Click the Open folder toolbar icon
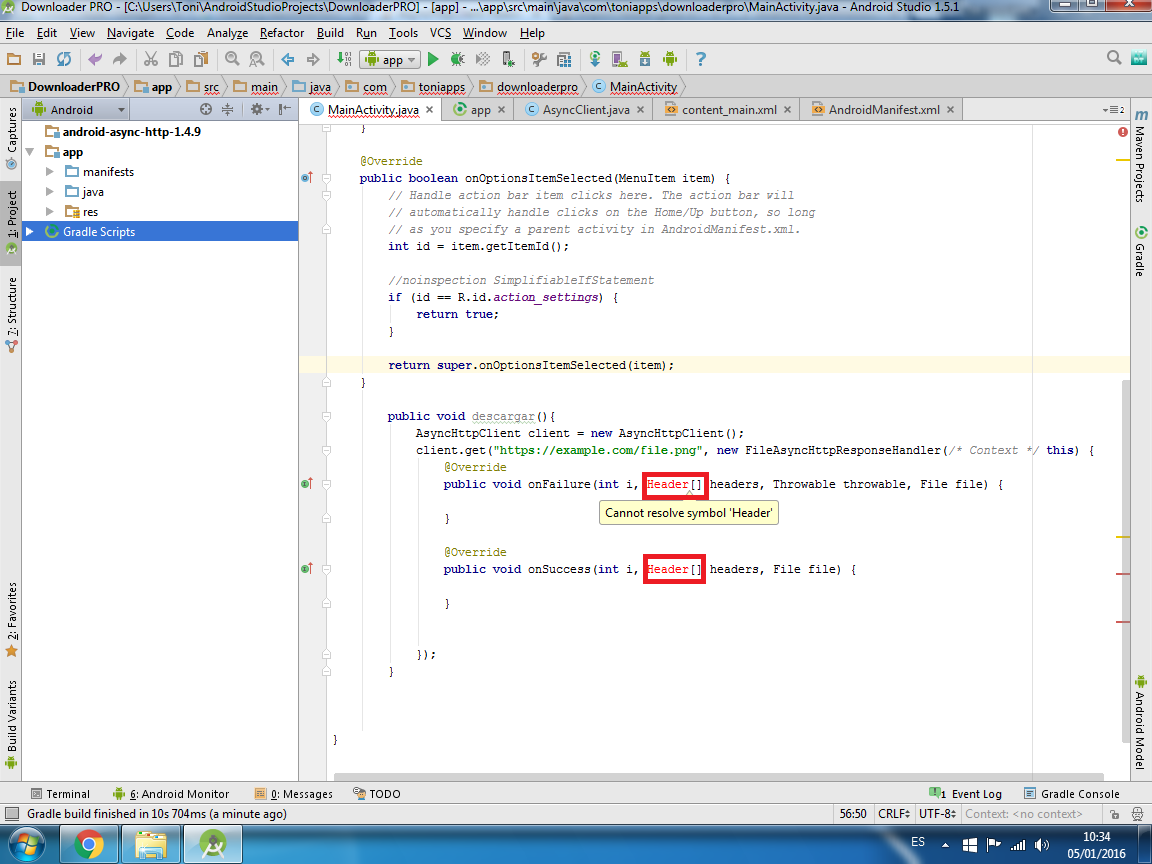The image size is (1152, 864). [x=14, y=60]
